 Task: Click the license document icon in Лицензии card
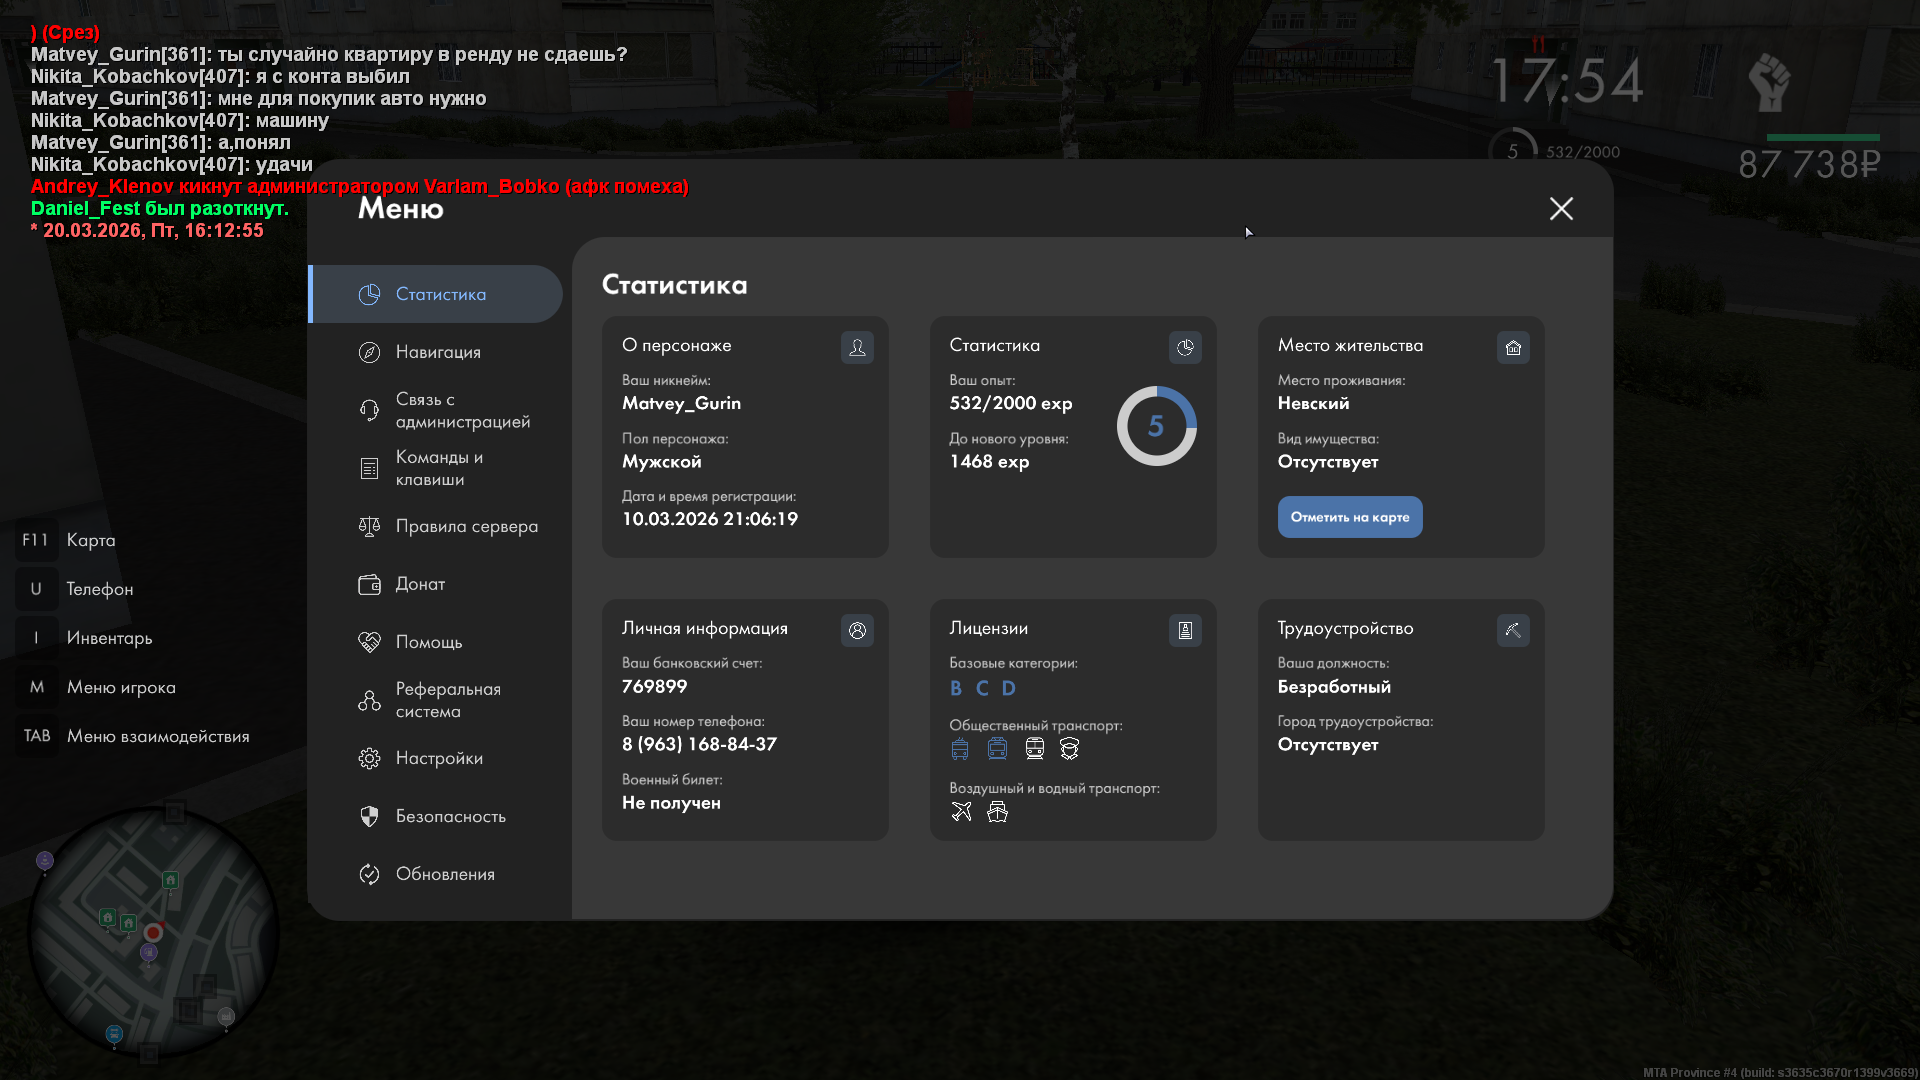[x=1185, y=630]
